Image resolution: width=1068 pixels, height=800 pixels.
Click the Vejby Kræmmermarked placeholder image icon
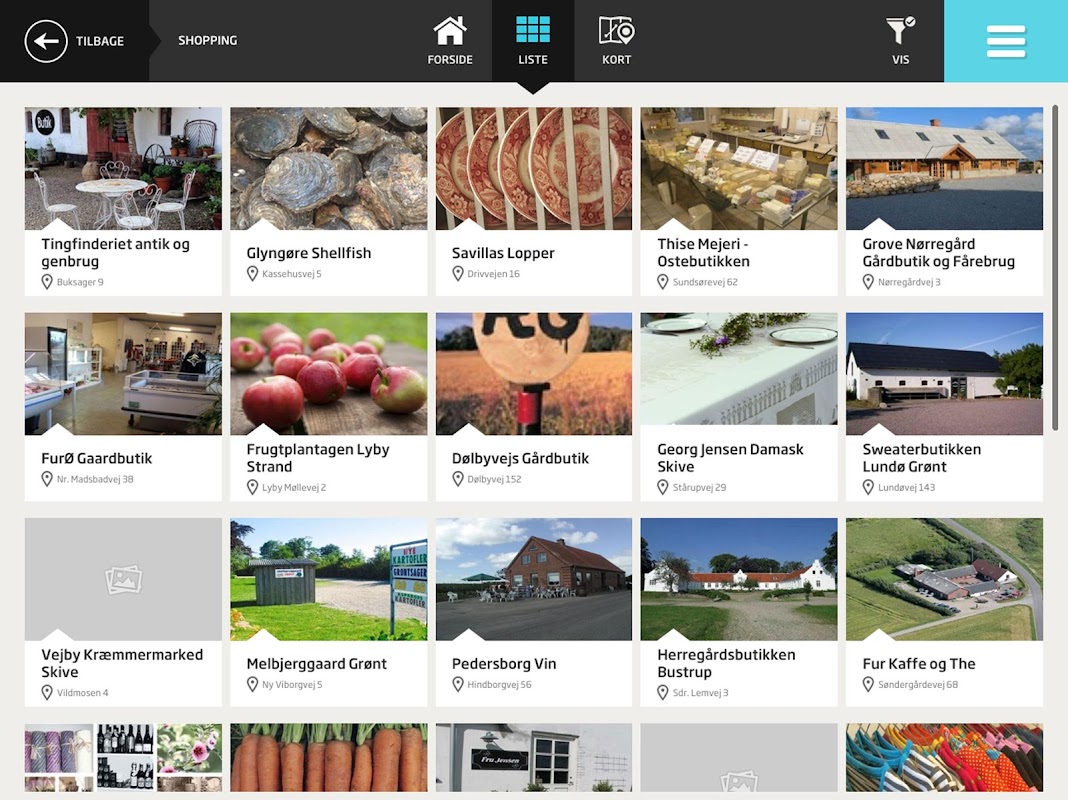point(123,579)
